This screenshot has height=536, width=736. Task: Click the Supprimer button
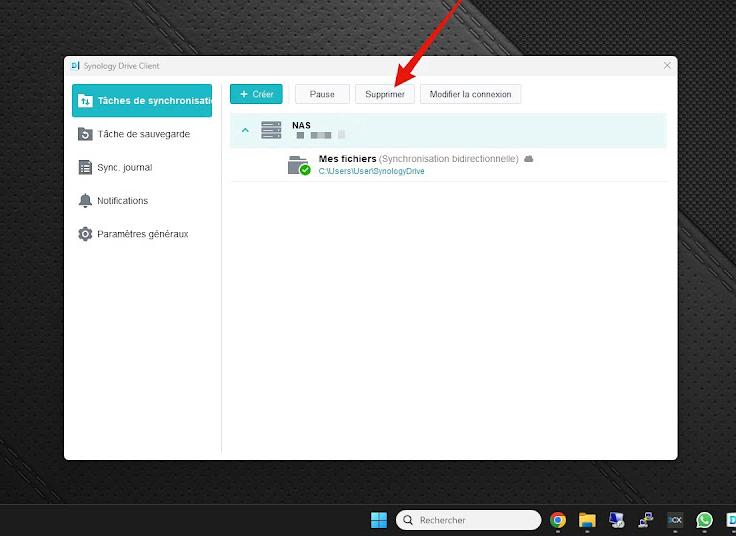[385, 94]
